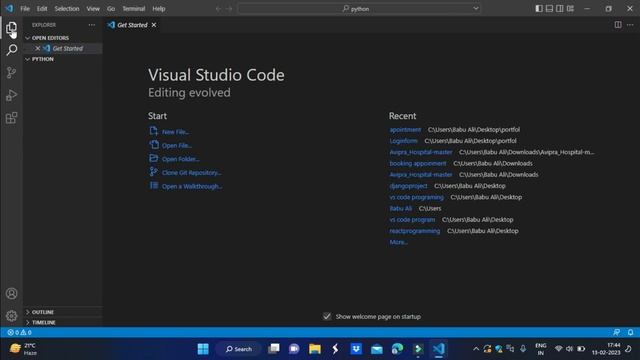Image resolution: width=640 pixels, height=360 pixels.
Task: Toggle primary side bar layout icon
Action: click(x=539, y=9)
